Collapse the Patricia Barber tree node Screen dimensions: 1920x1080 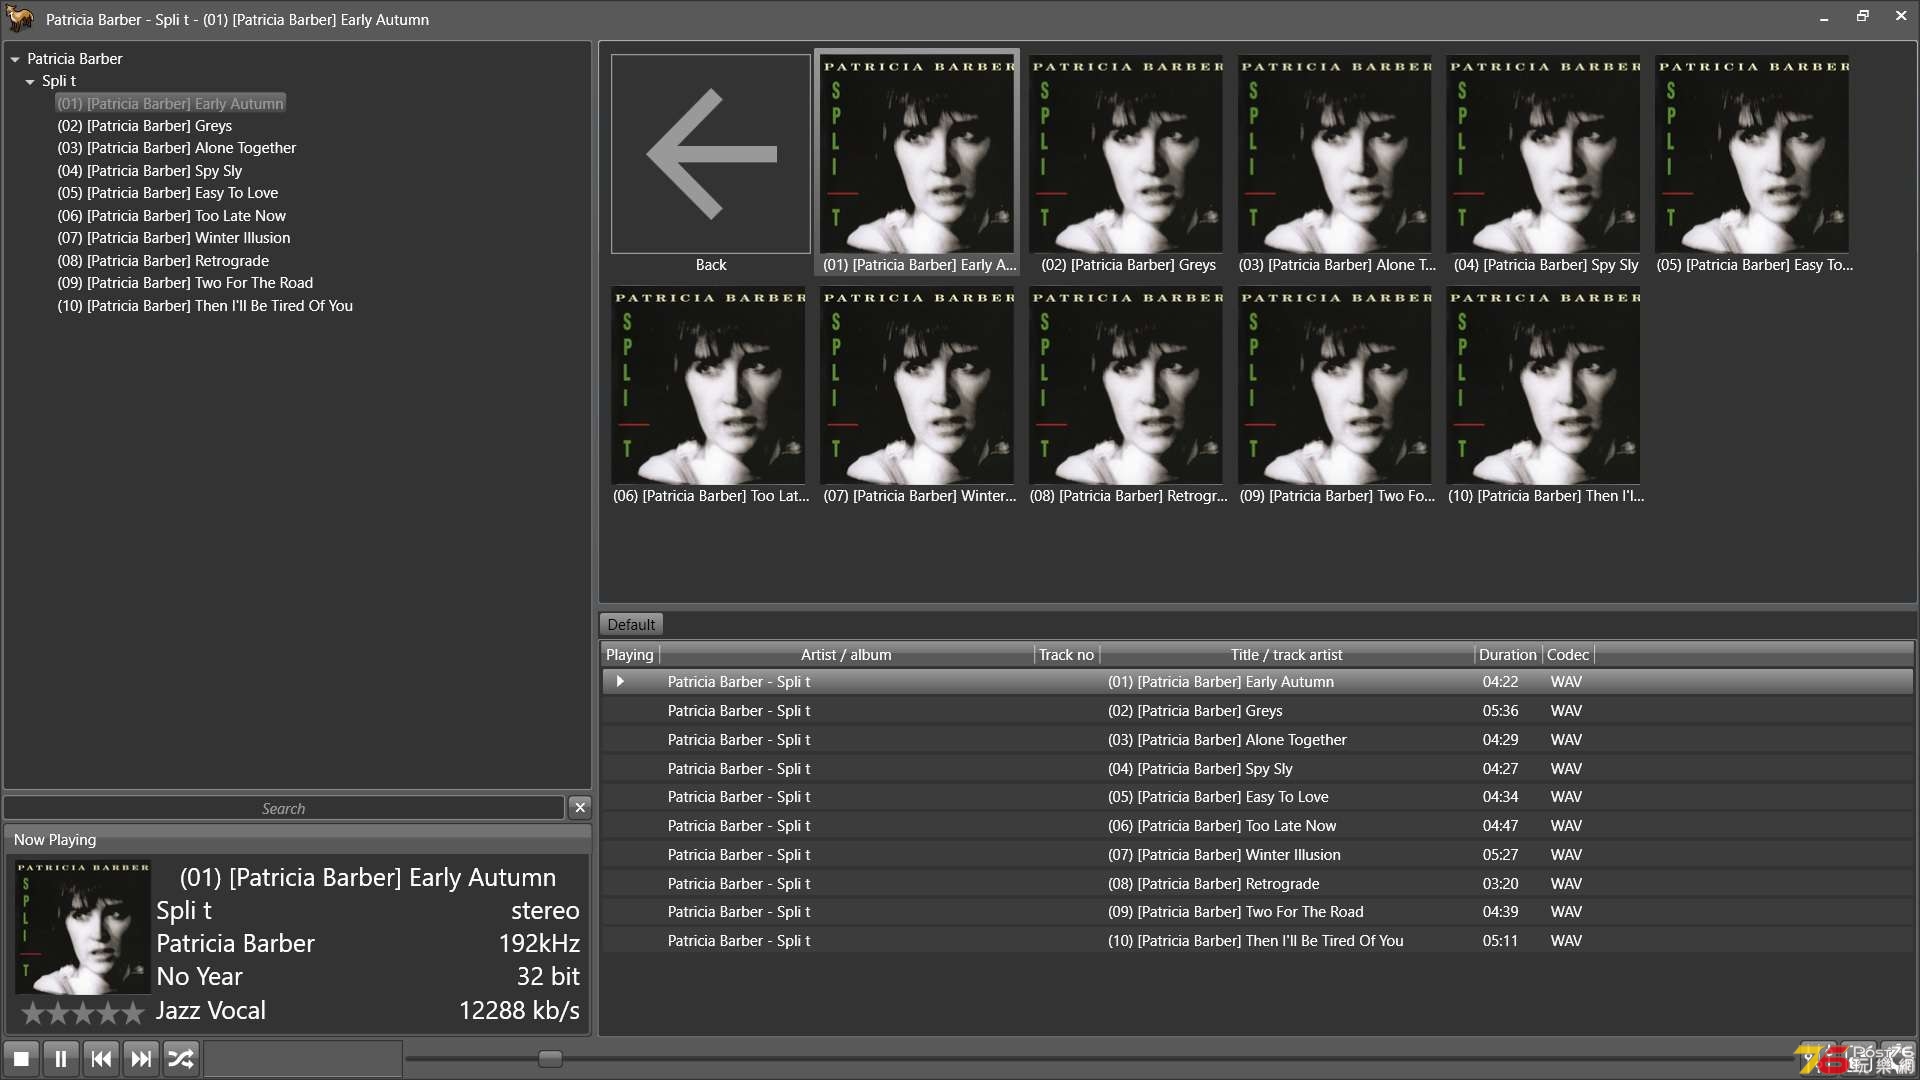[15, 59]
